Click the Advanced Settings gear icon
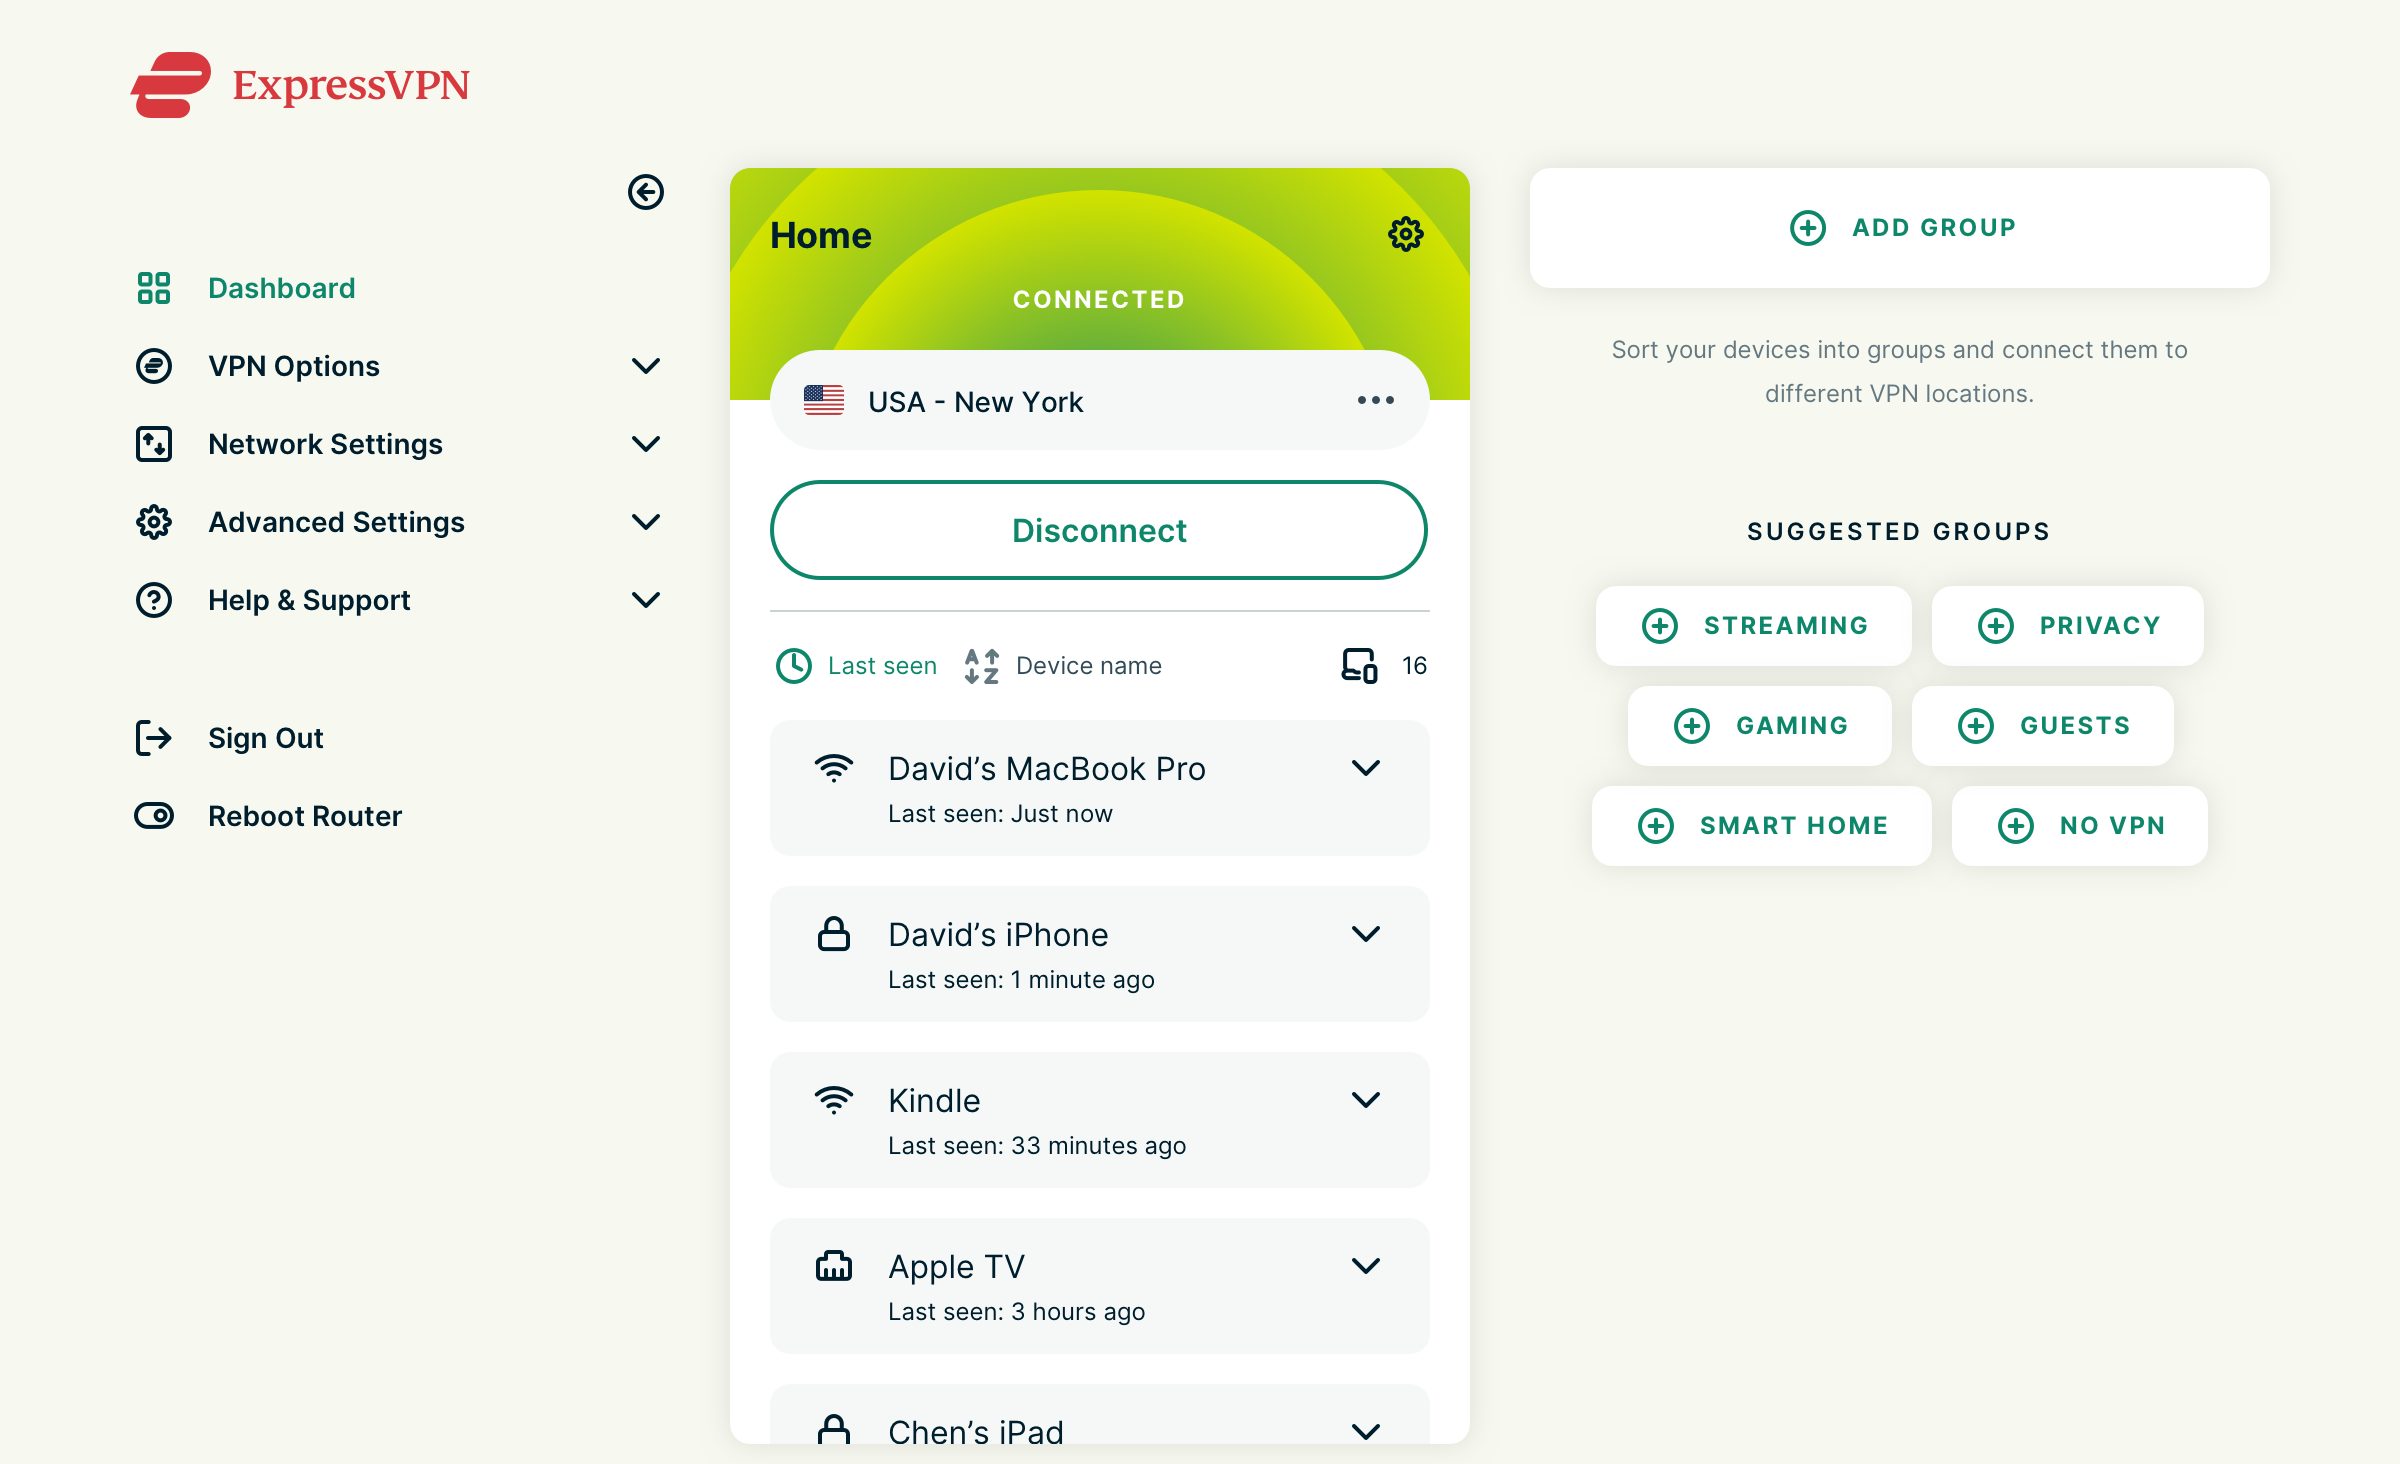Viewport: 2400px width, 1464px height. [x=153, y=521]
